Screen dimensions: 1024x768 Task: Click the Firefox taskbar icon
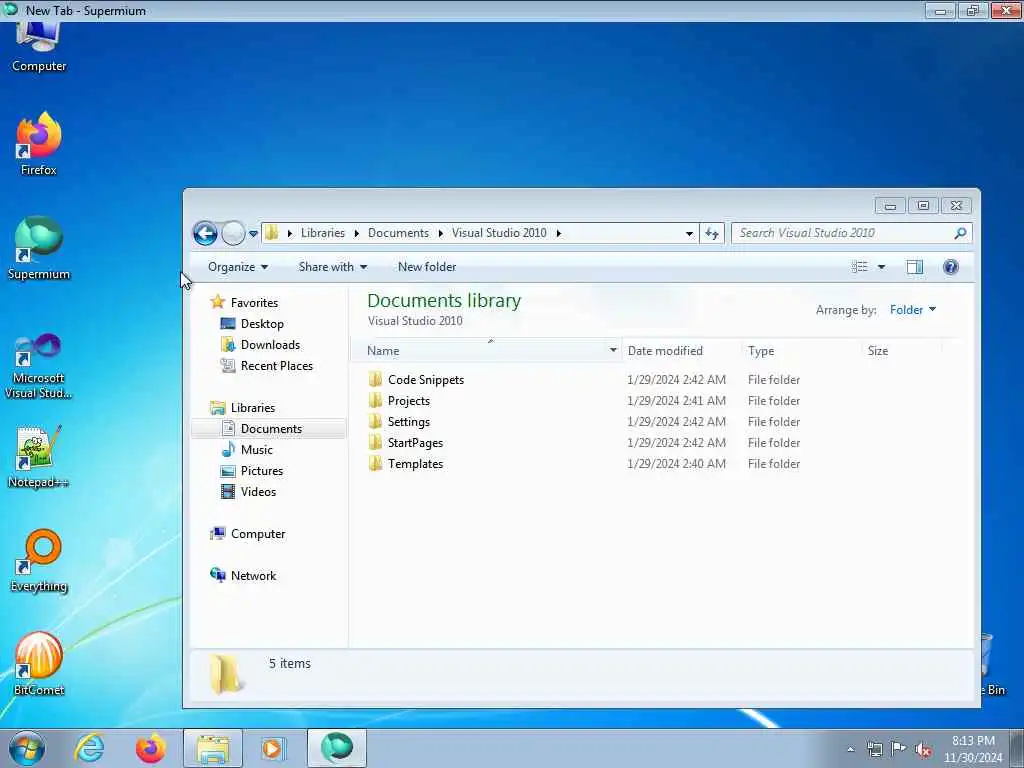click(x=150, y=748)
